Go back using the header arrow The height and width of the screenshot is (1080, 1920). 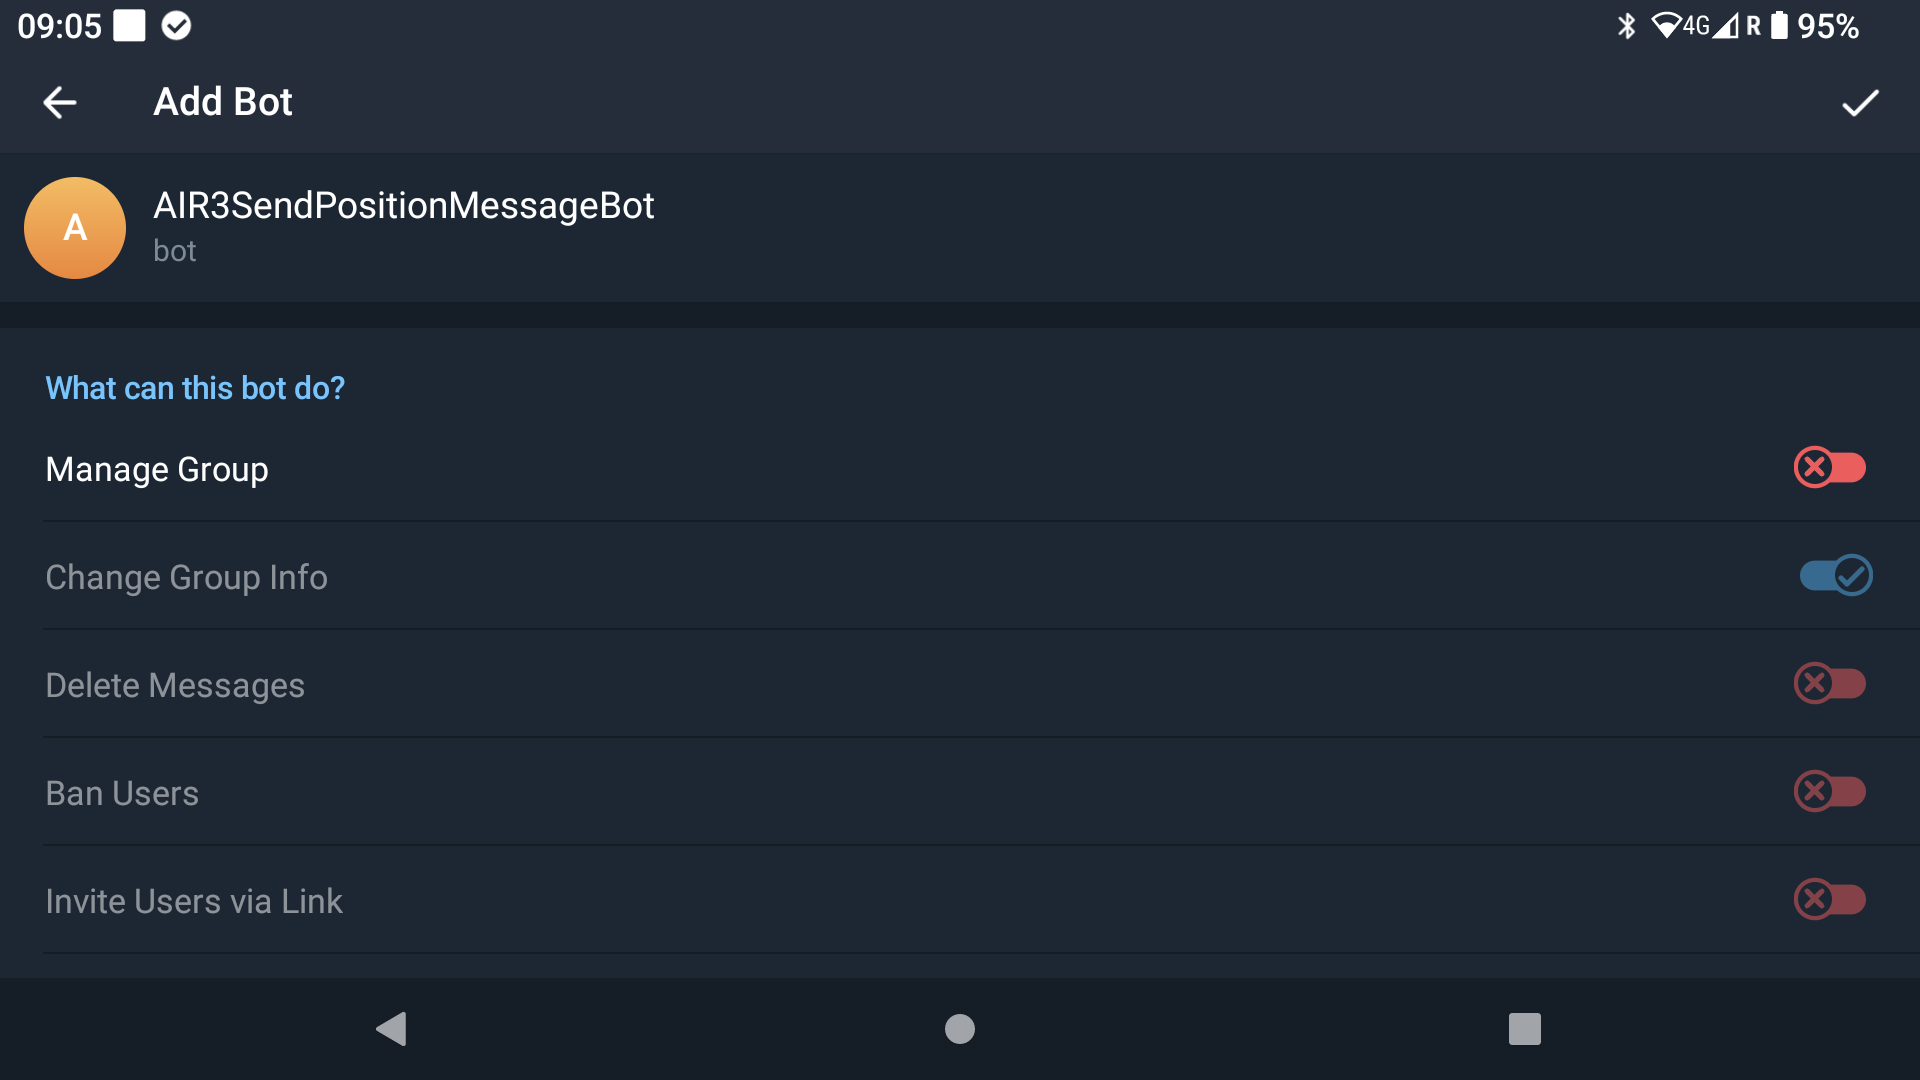60,102
